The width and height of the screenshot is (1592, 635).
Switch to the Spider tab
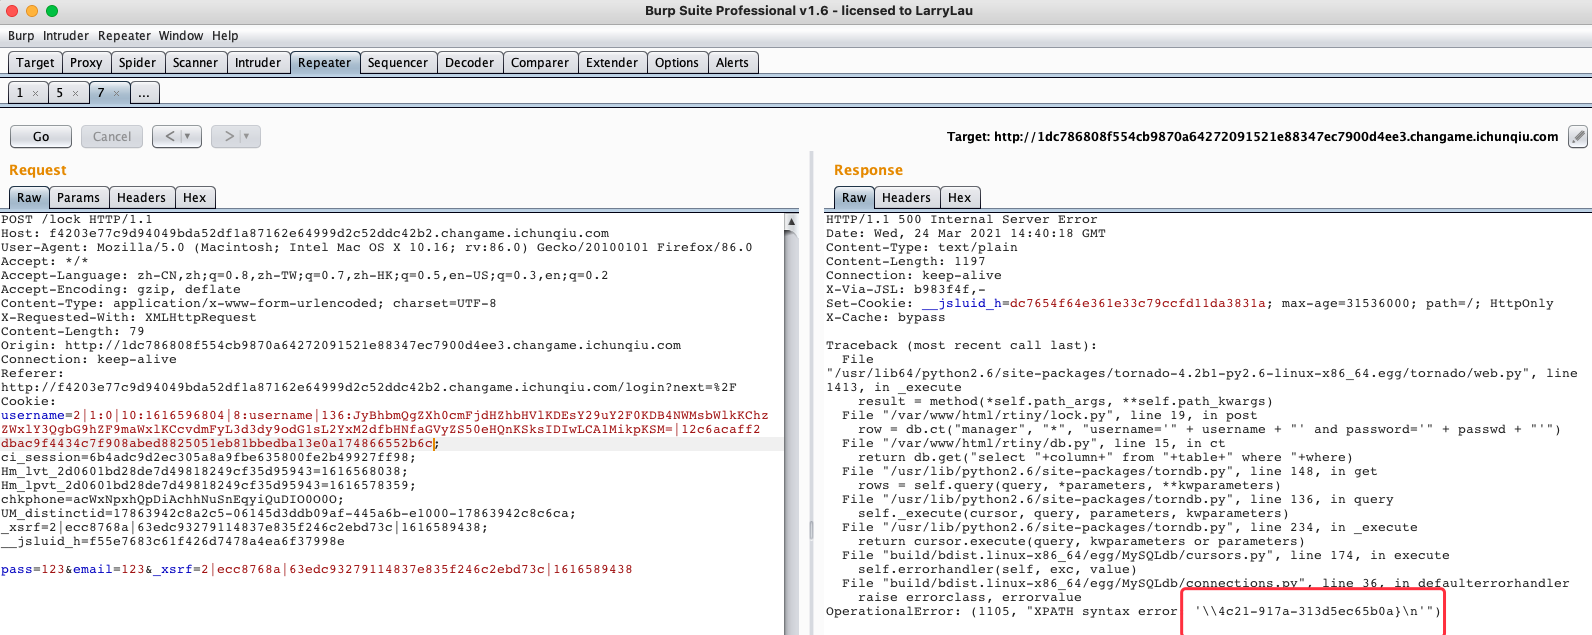pyautogui.click(x=137, y=62)
